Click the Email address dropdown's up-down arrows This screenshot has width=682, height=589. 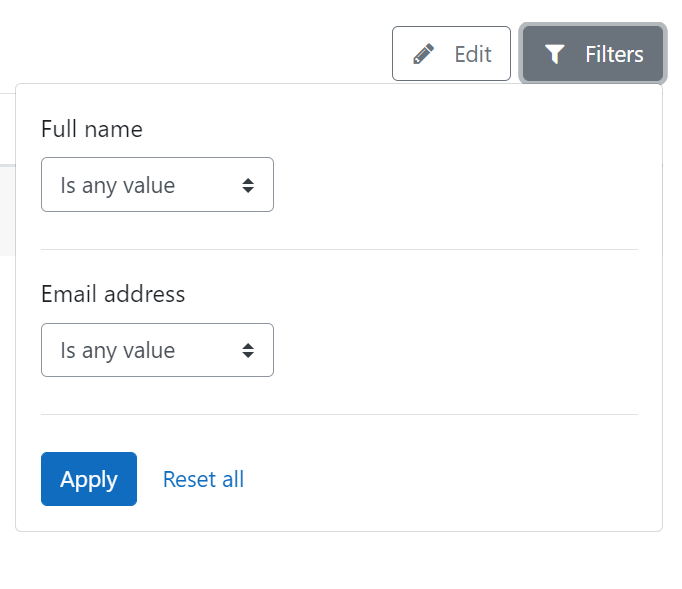click(x=248, y=350)
